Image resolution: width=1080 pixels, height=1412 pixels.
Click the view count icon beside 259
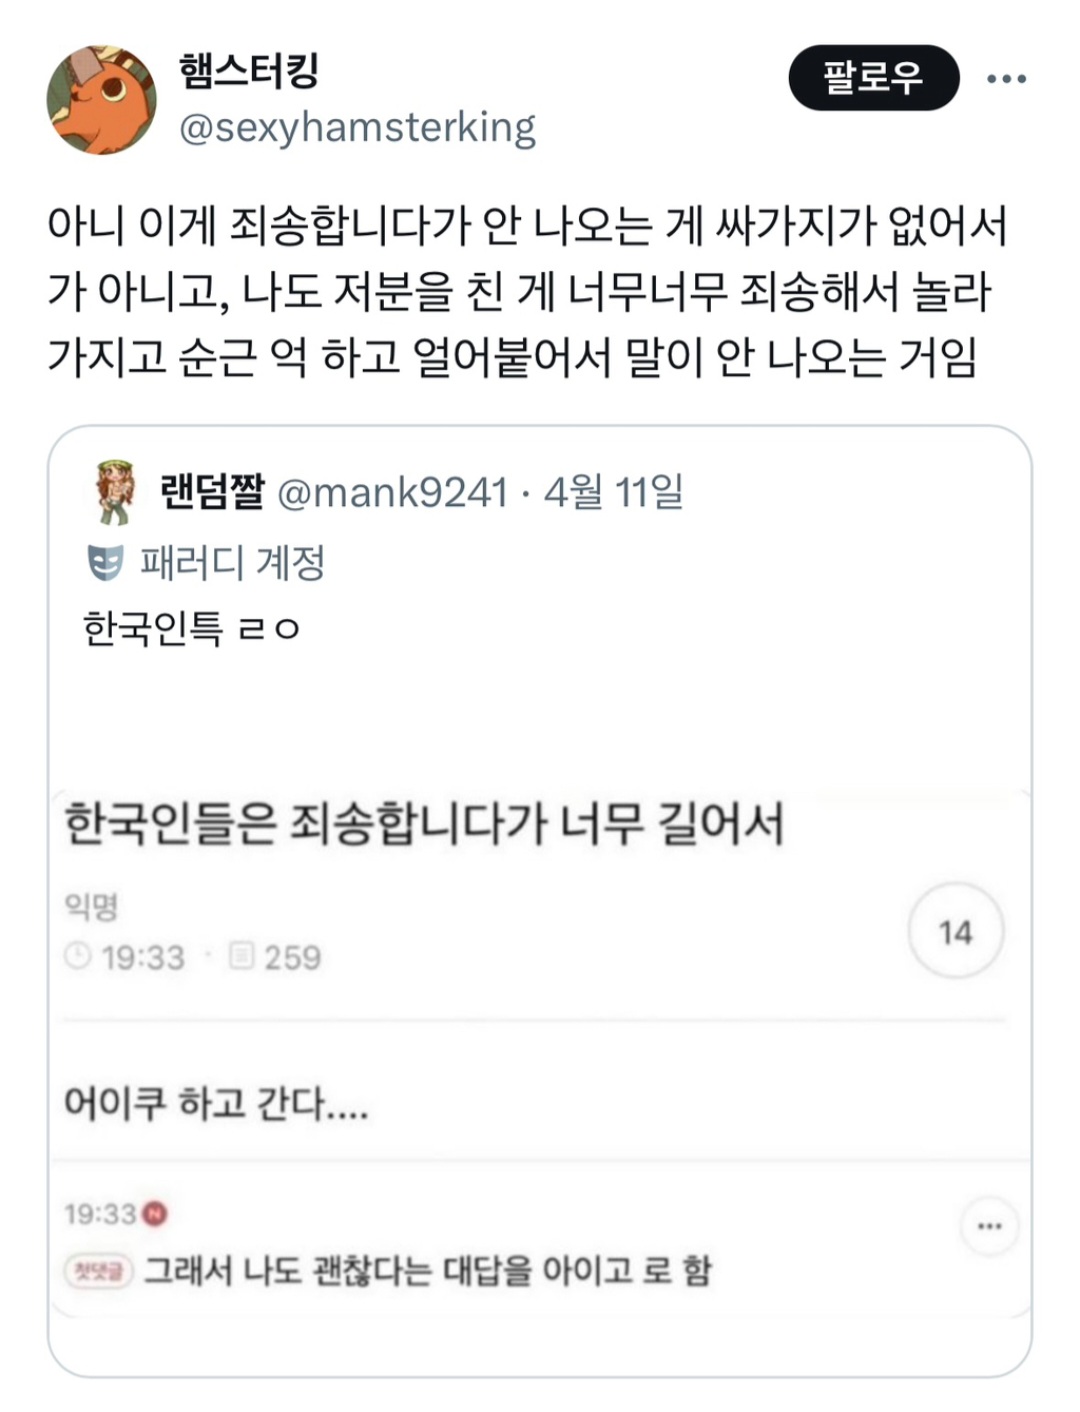241,956
